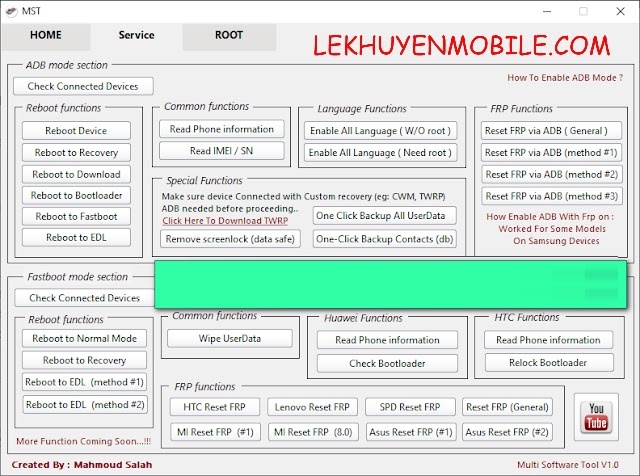Click Check Connected Devices in ADB section
This screenshot has width=640, height=476.
(x=83, y=86)
